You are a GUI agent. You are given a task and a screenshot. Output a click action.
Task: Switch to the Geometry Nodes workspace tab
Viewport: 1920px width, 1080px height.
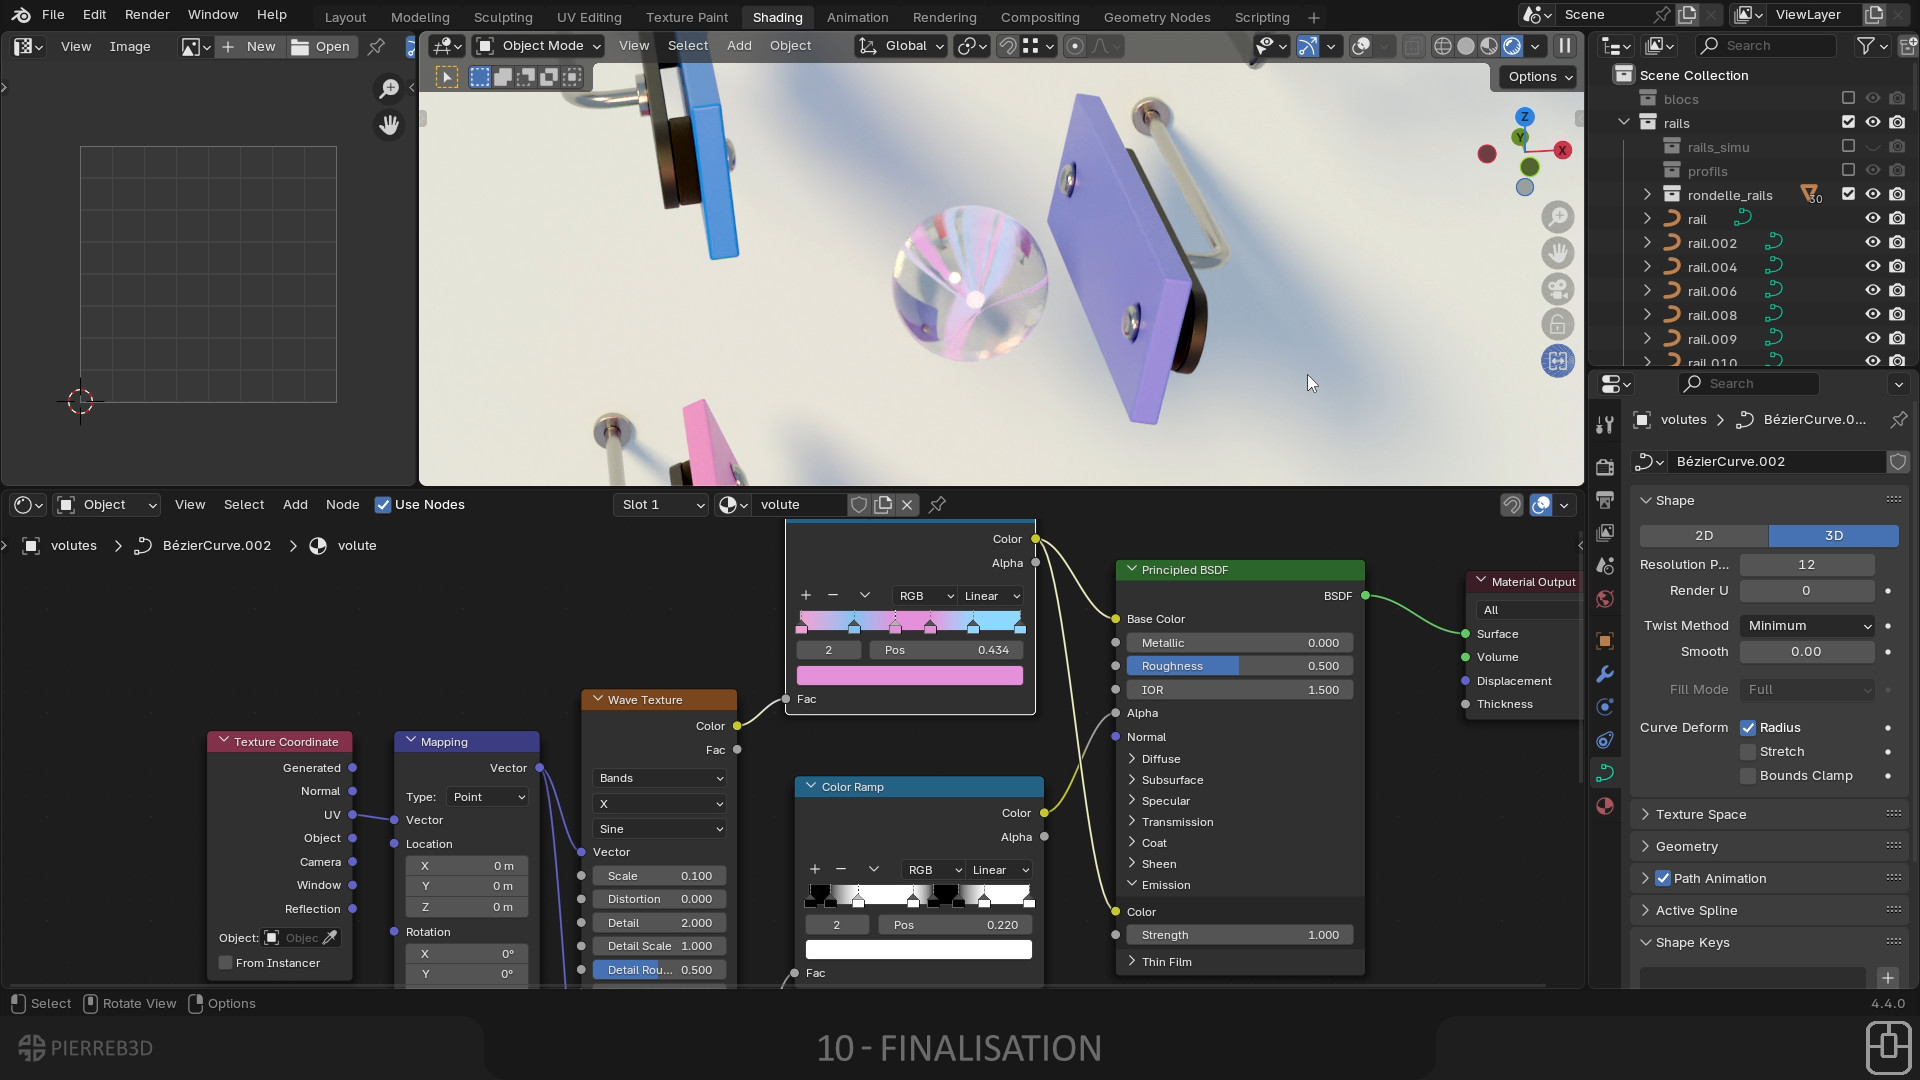pos(1157,17)
